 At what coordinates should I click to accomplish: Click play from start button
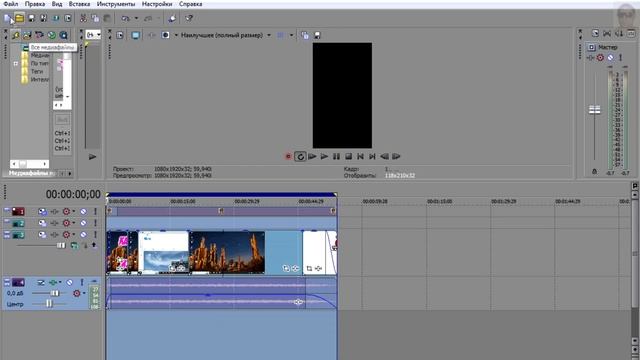(x=312, y=156)
